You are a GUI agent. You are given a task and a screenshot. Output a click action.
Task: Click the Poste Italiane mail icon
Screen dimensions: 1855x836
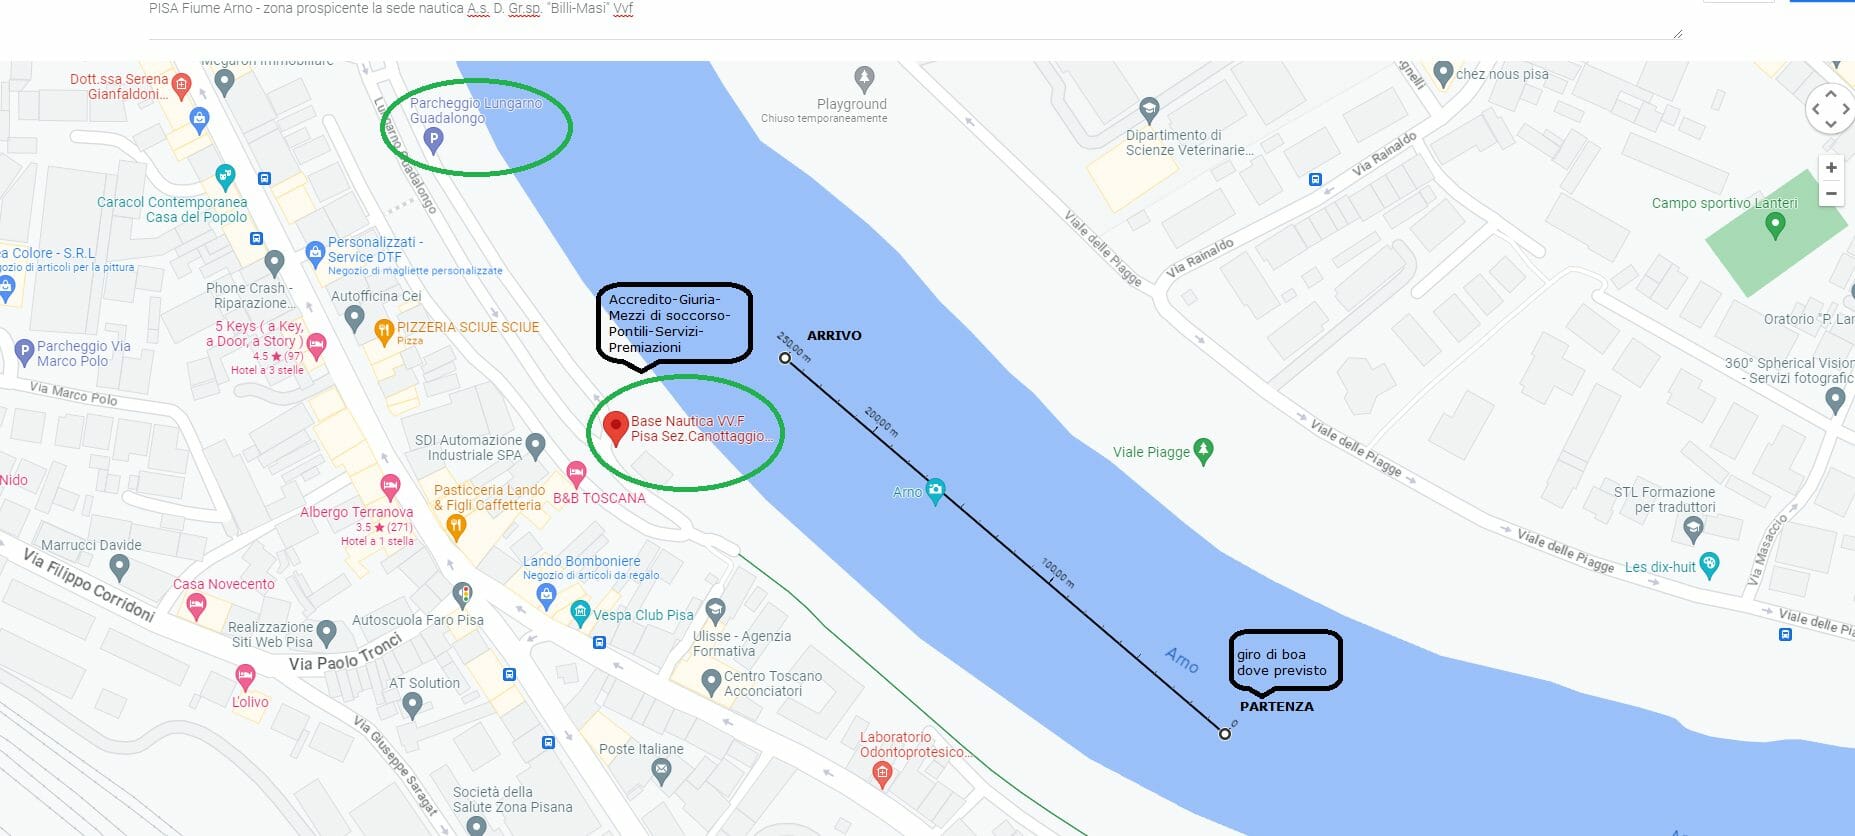tap(661, 770)
